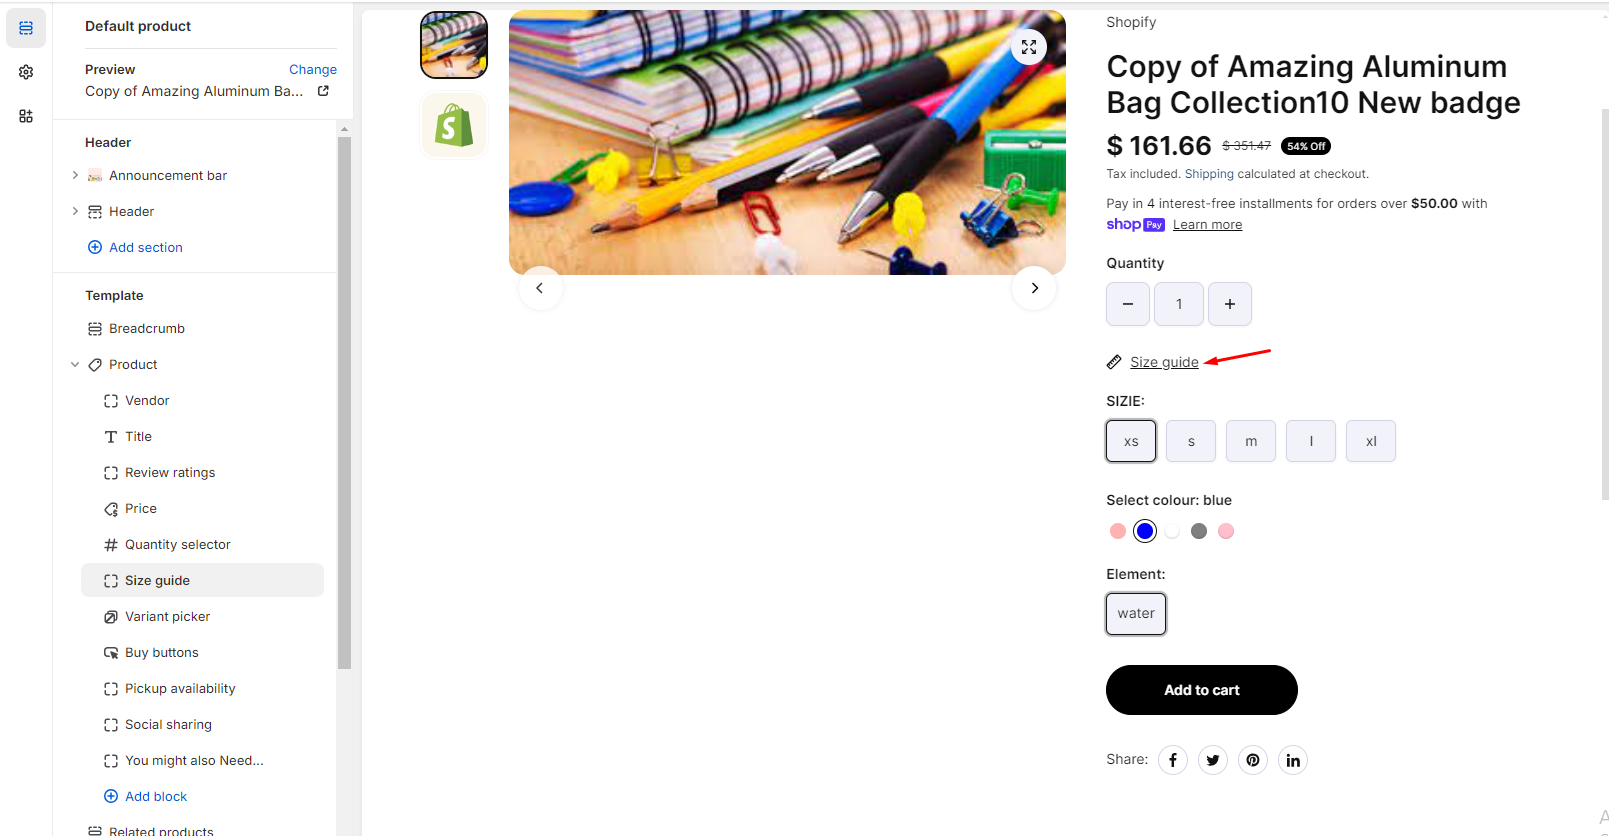Open the App embeds icon
Image resolution: width=1609 pixels, height=836 pixels.
pyautogui.click(x=26, y=116)
